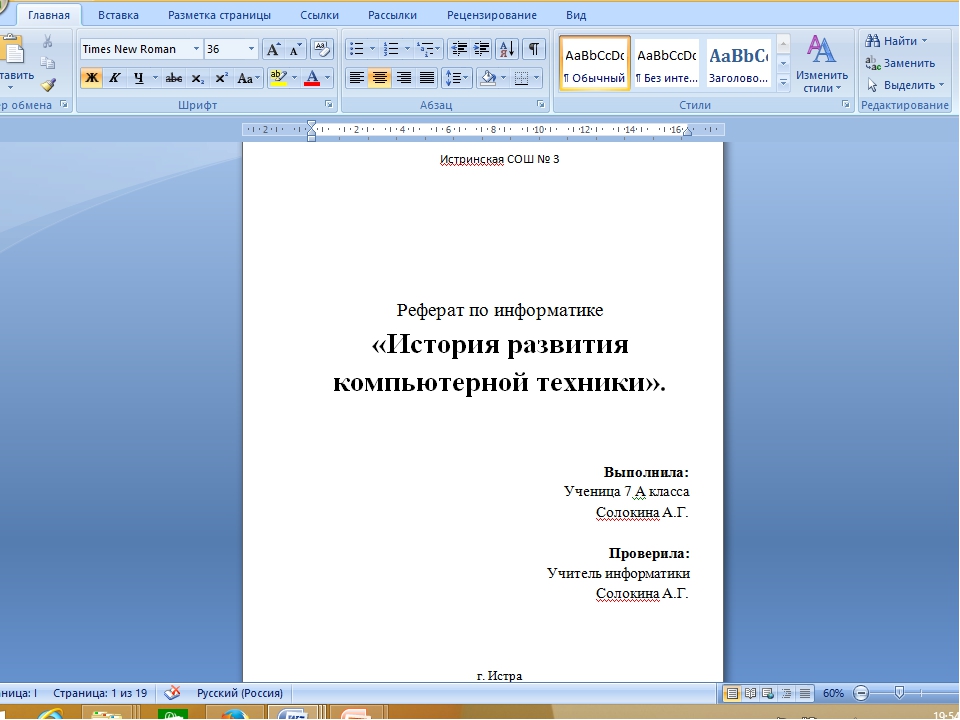This screenshot has height=720, width=960.
Task: Select the Без интервала style thumbnail
Action: point(667,63)
